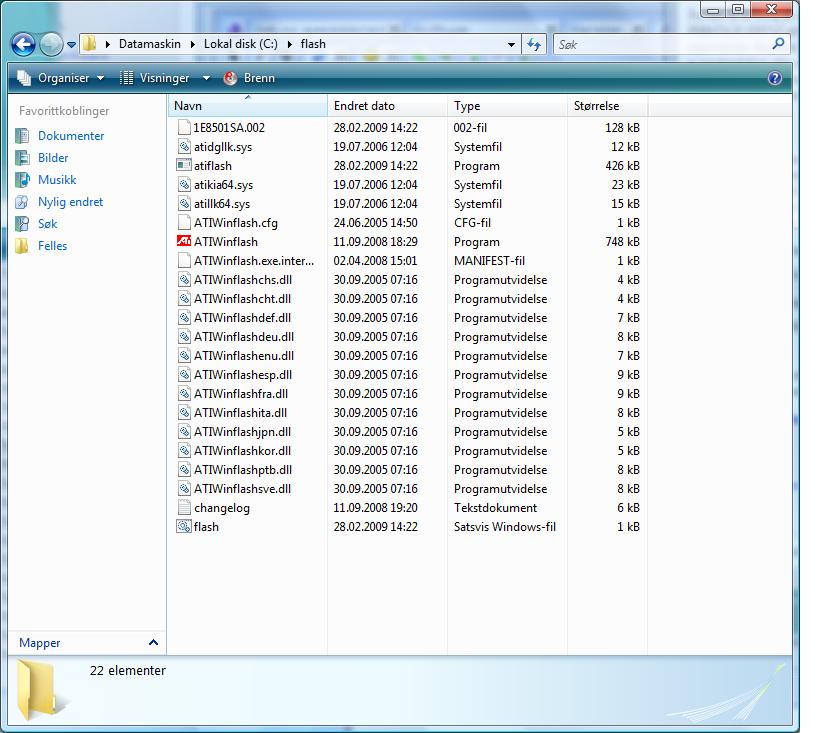Select the atikia64.sys file icon
The image size is (840, 733).
click(184, 184)
